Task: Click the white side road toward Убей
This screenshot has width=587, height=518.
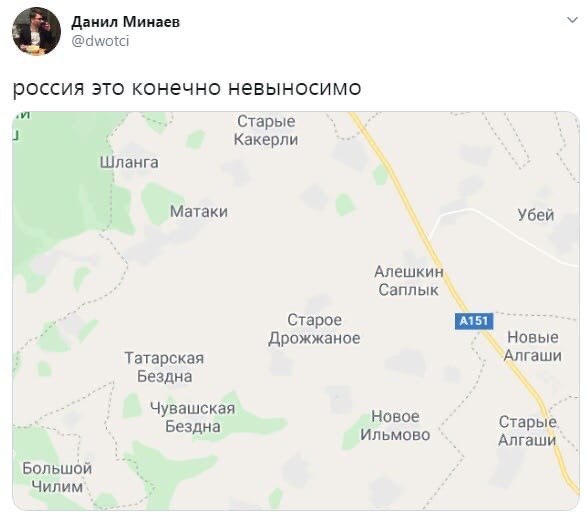Action: 502,228
